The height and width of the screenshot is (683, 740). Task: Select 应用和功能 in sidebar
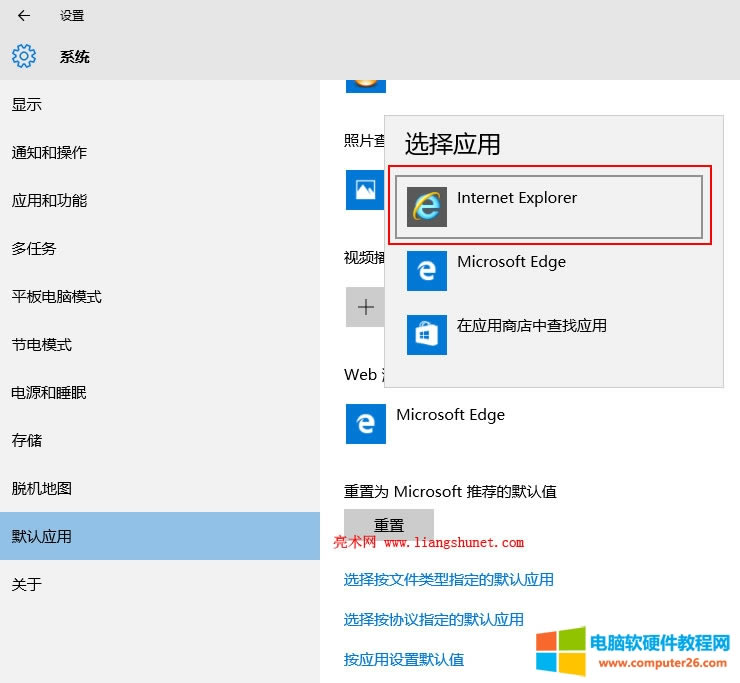49,201
